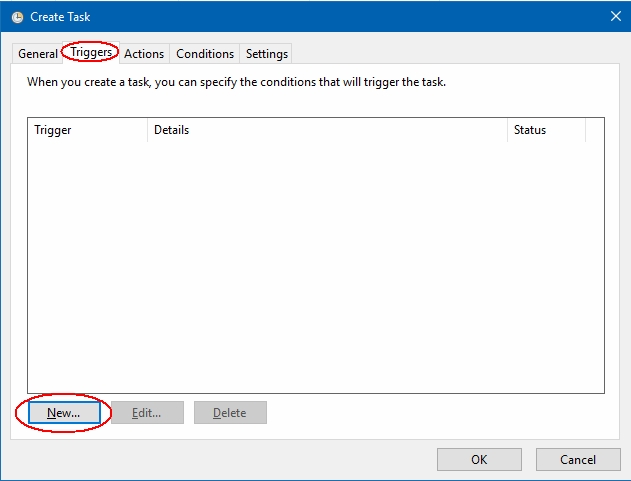Click the greyed-out Edit... button
631x481 pixels.
click(x=147, y=413)
